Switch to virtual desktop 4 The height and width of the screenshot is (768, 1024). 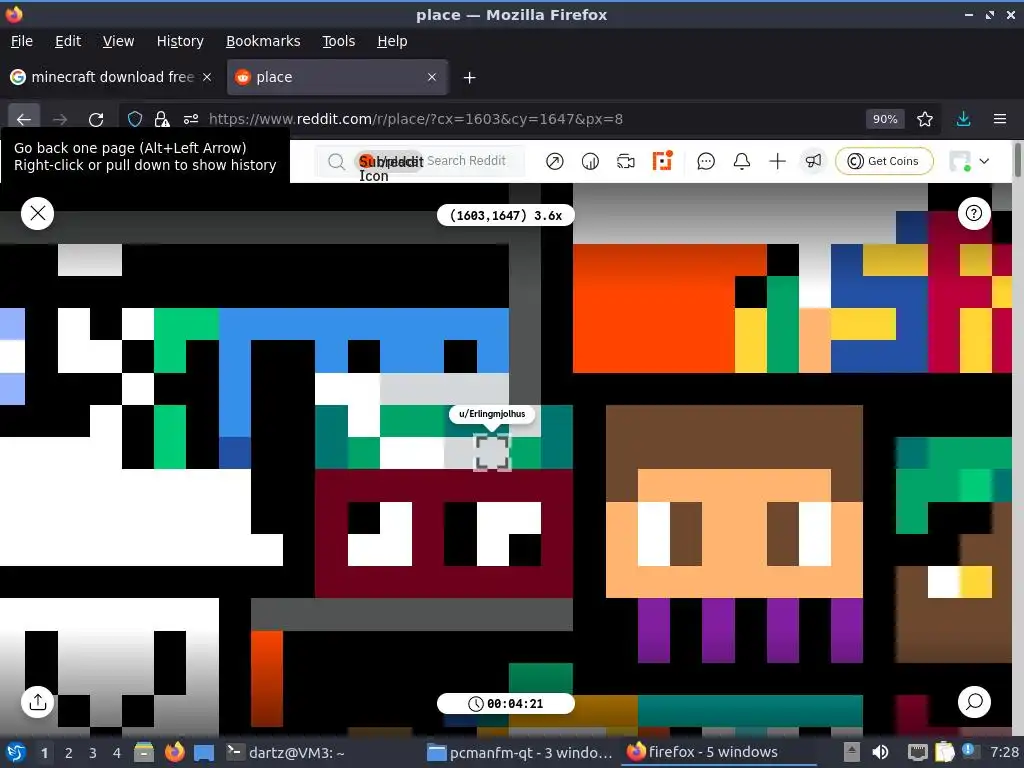(x=117, y=753)
